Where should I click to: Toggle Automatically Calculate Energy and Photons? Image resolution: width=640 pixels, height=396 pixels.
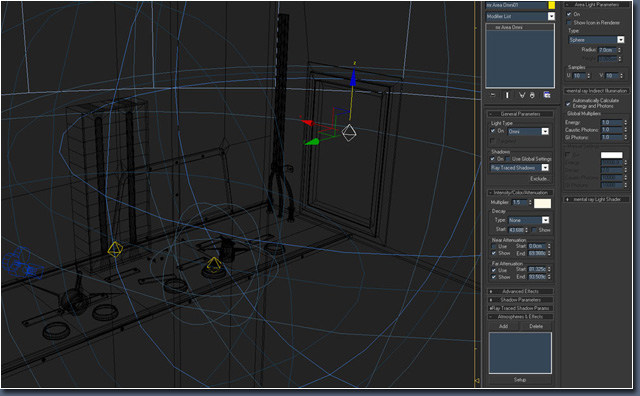[568, 103]
